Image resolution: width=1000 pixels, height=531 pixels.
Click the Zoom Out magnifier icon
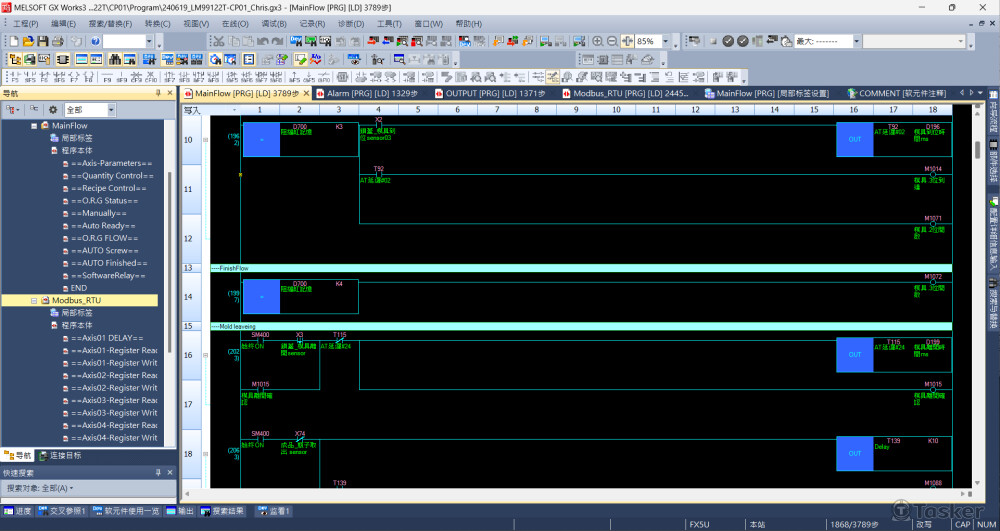click(x=612, y=41)
